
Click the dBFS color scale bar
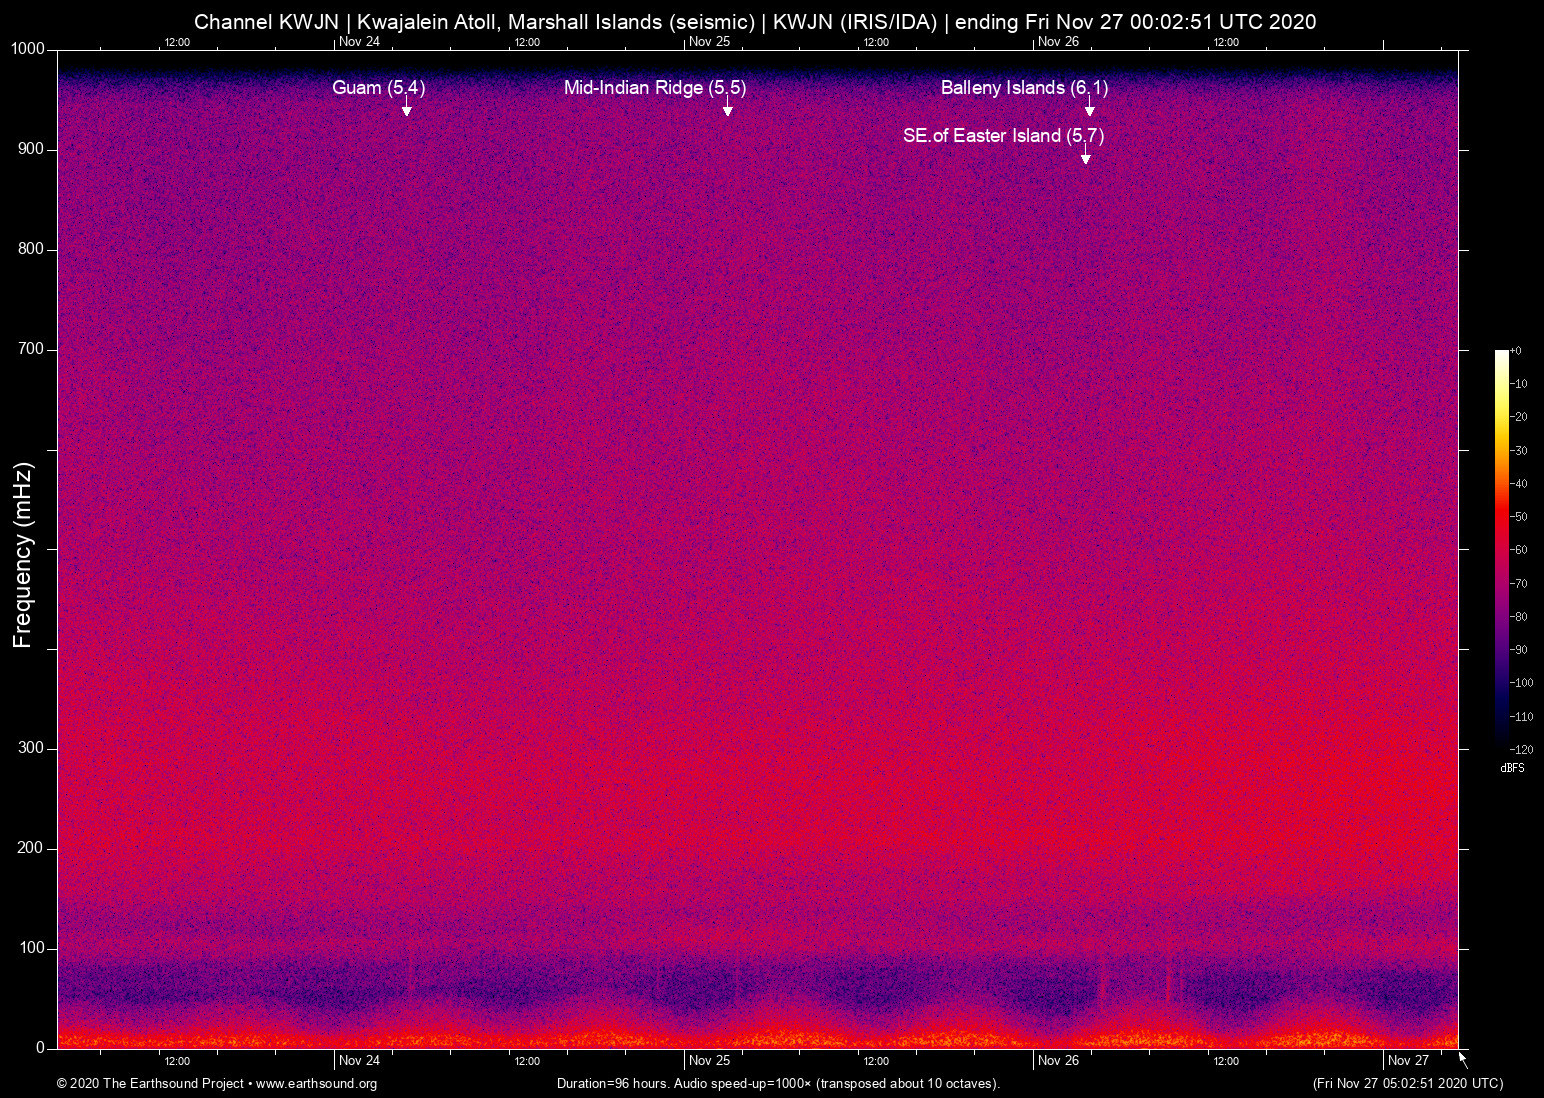point(1501,548)
